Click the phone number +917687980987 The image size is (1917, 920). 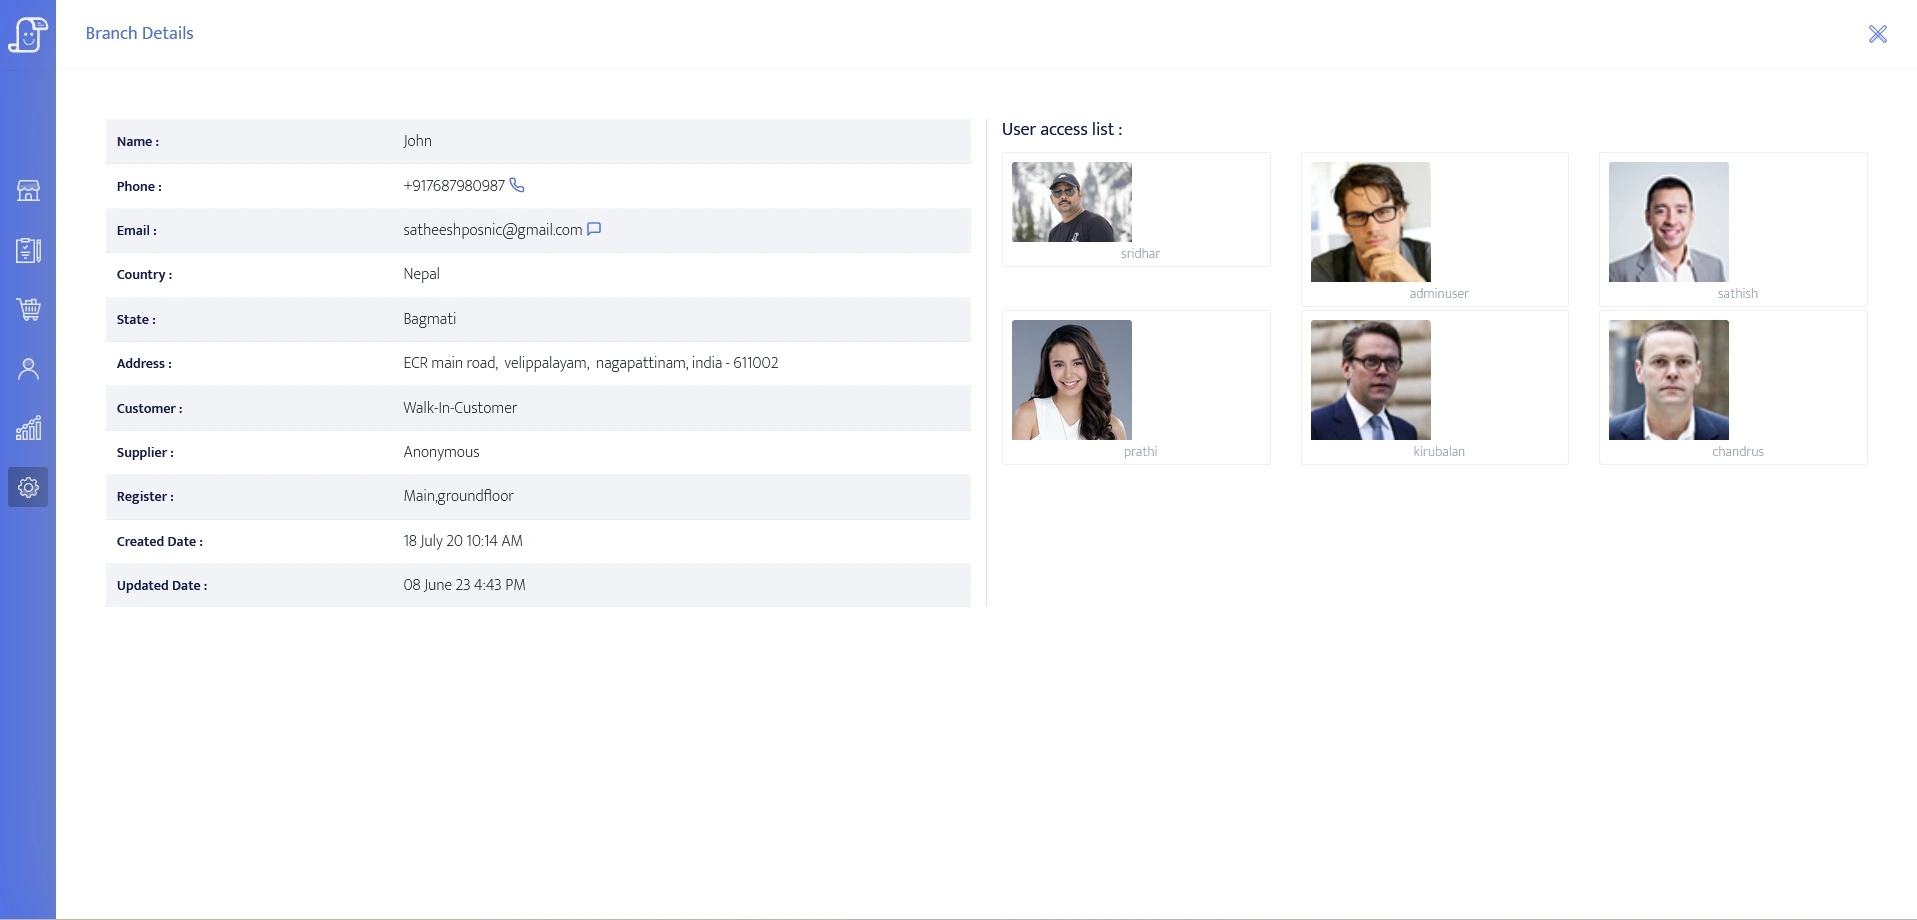point(454,186)
